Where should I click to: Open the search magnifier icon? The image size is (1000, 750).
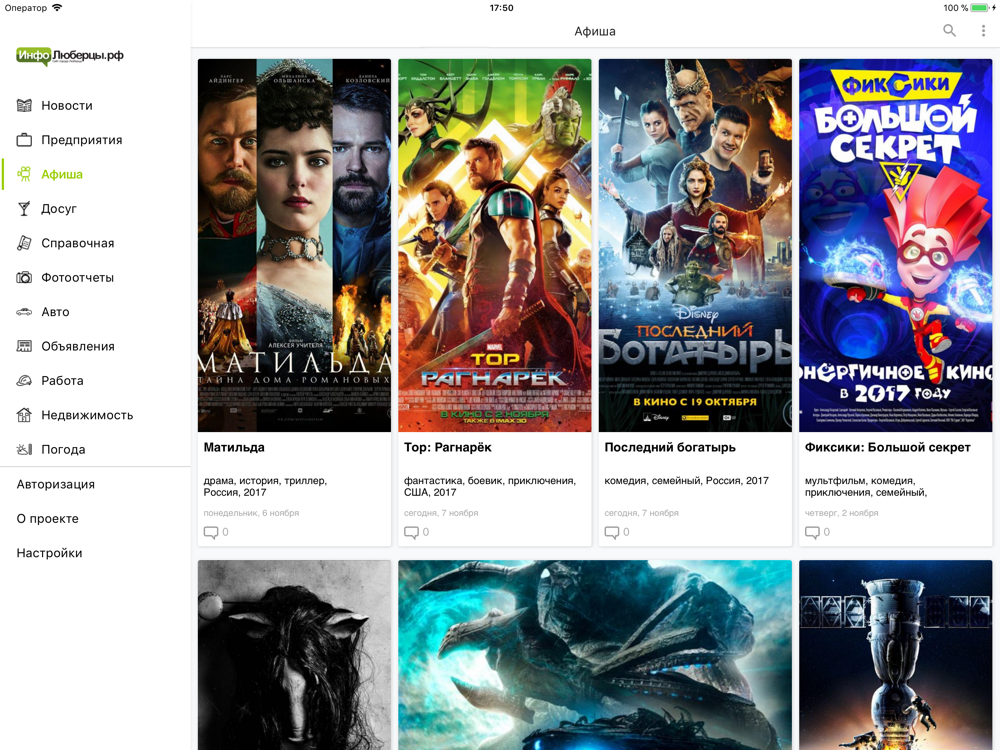click(949, 31)
